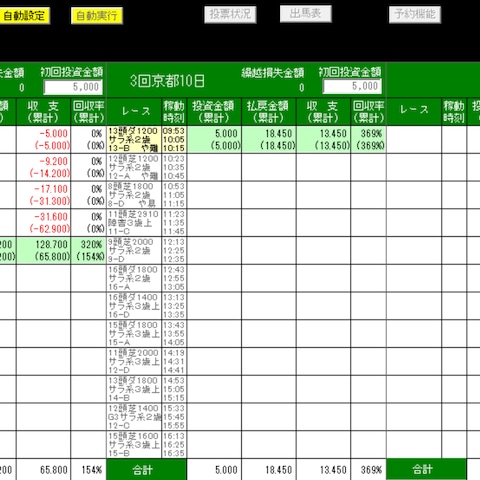Screen dimensions: 480x480
Task: Open the 出馬表 button
Action: pyautogui.click(x=306, y=14)
